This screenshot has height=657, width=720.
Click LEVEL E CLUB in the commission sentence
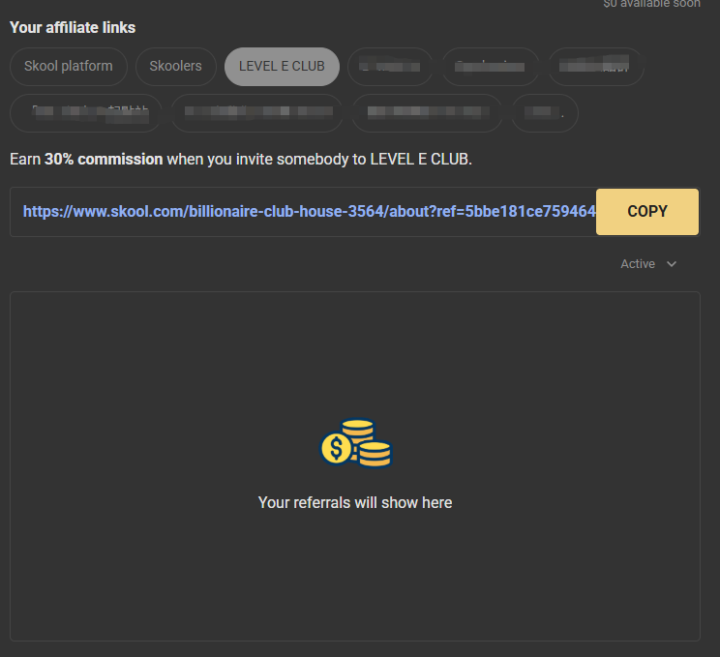(419, 159)
